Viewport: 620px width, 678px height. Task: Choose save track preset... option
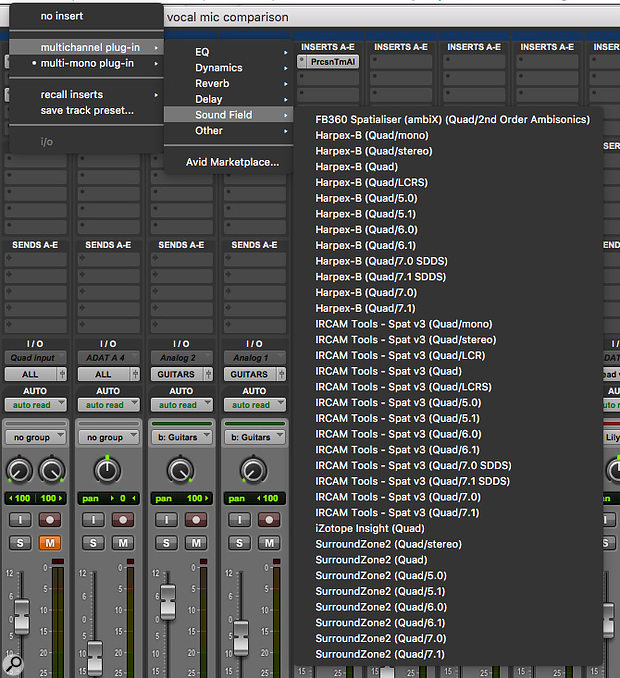86,110
